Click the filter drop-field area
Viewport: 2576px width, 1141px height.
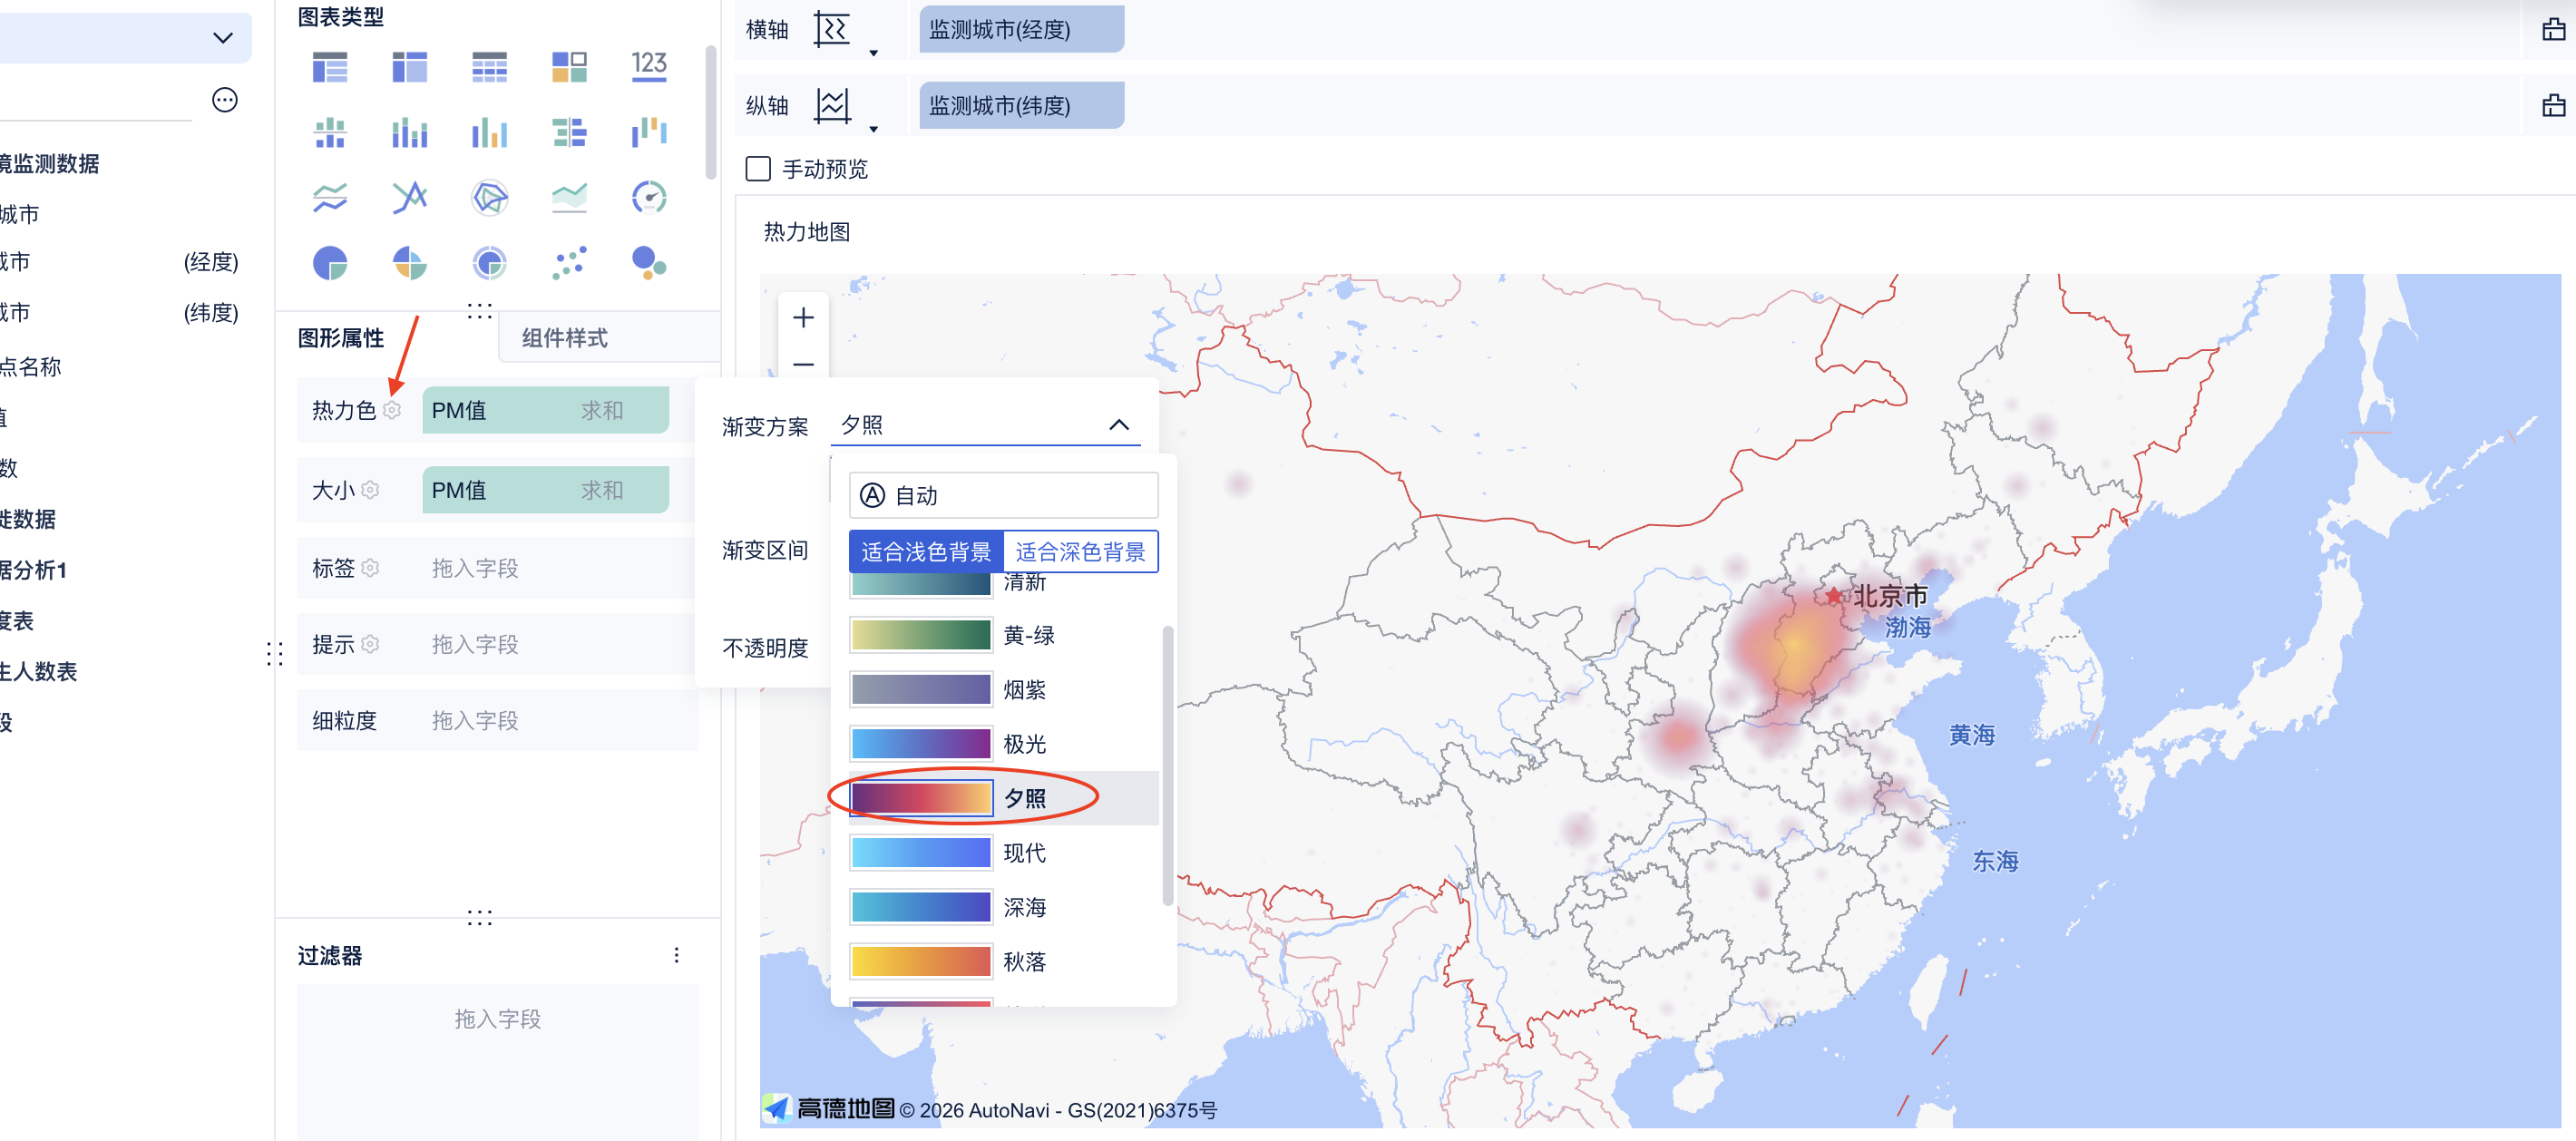(497, 1019)
